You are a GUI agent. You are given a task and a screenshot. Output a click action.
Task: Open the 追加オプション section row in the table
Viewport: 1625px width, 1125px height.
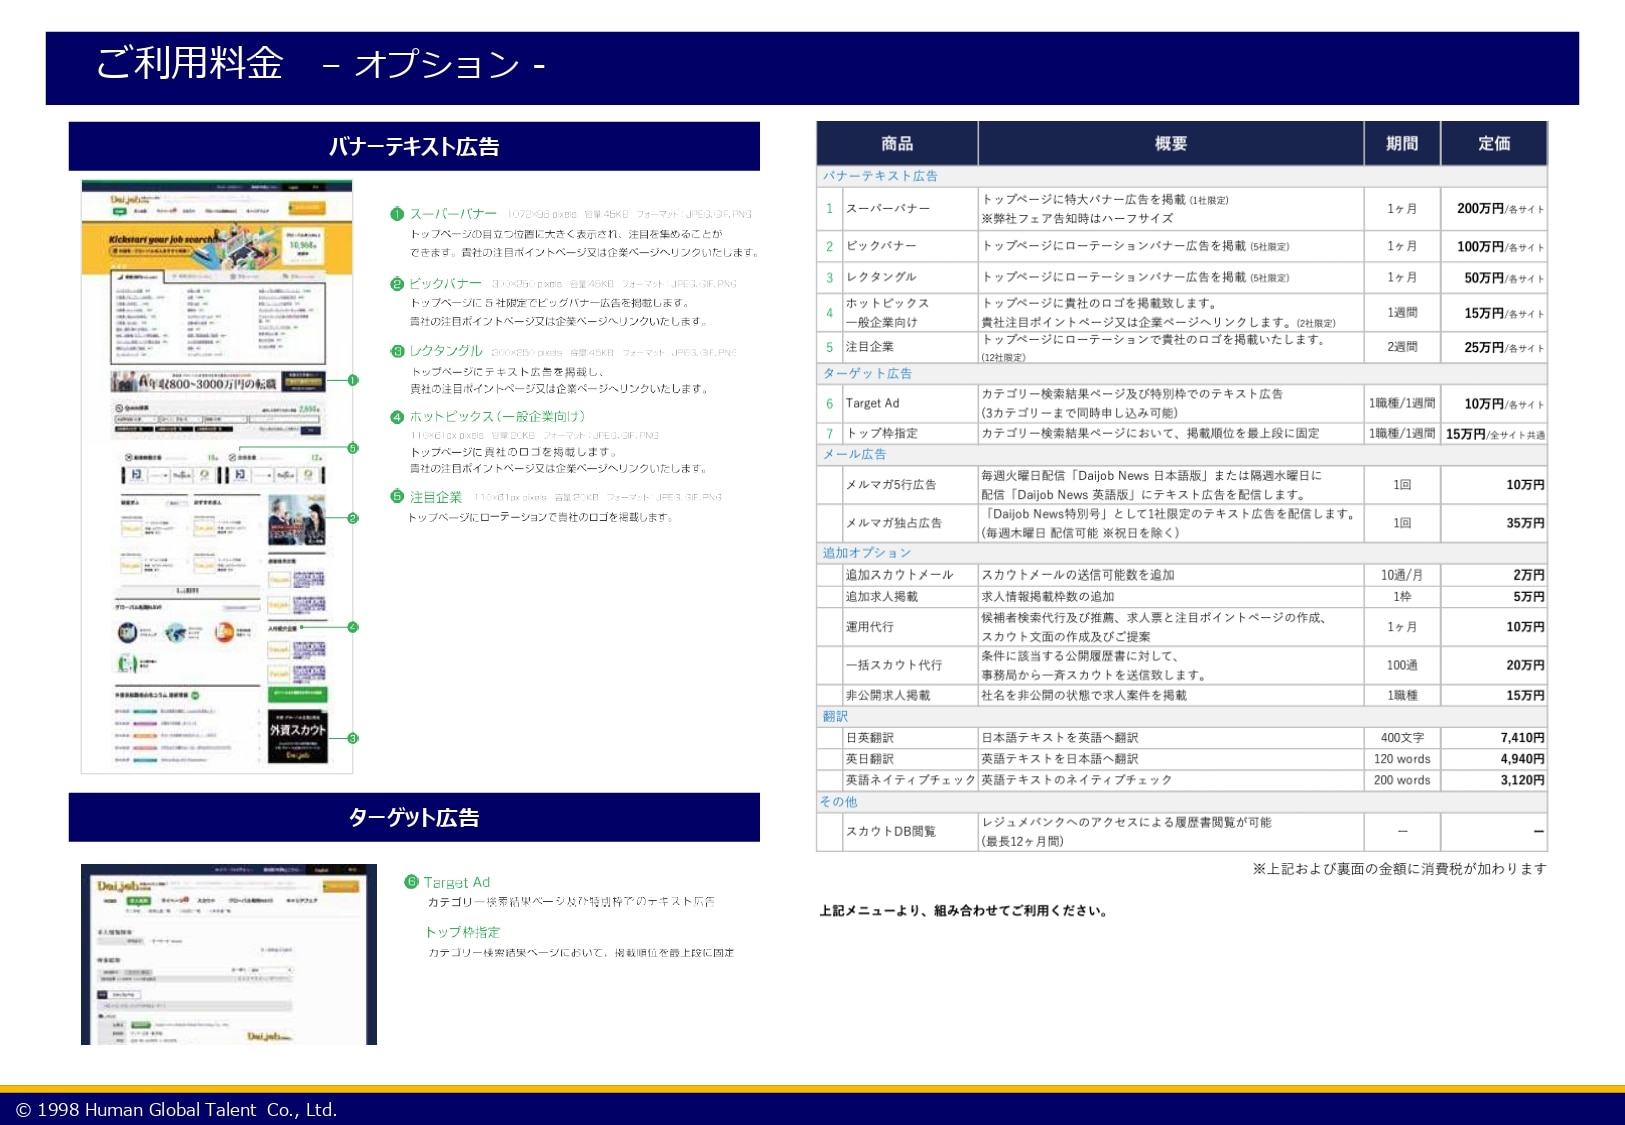click(867, 553)
